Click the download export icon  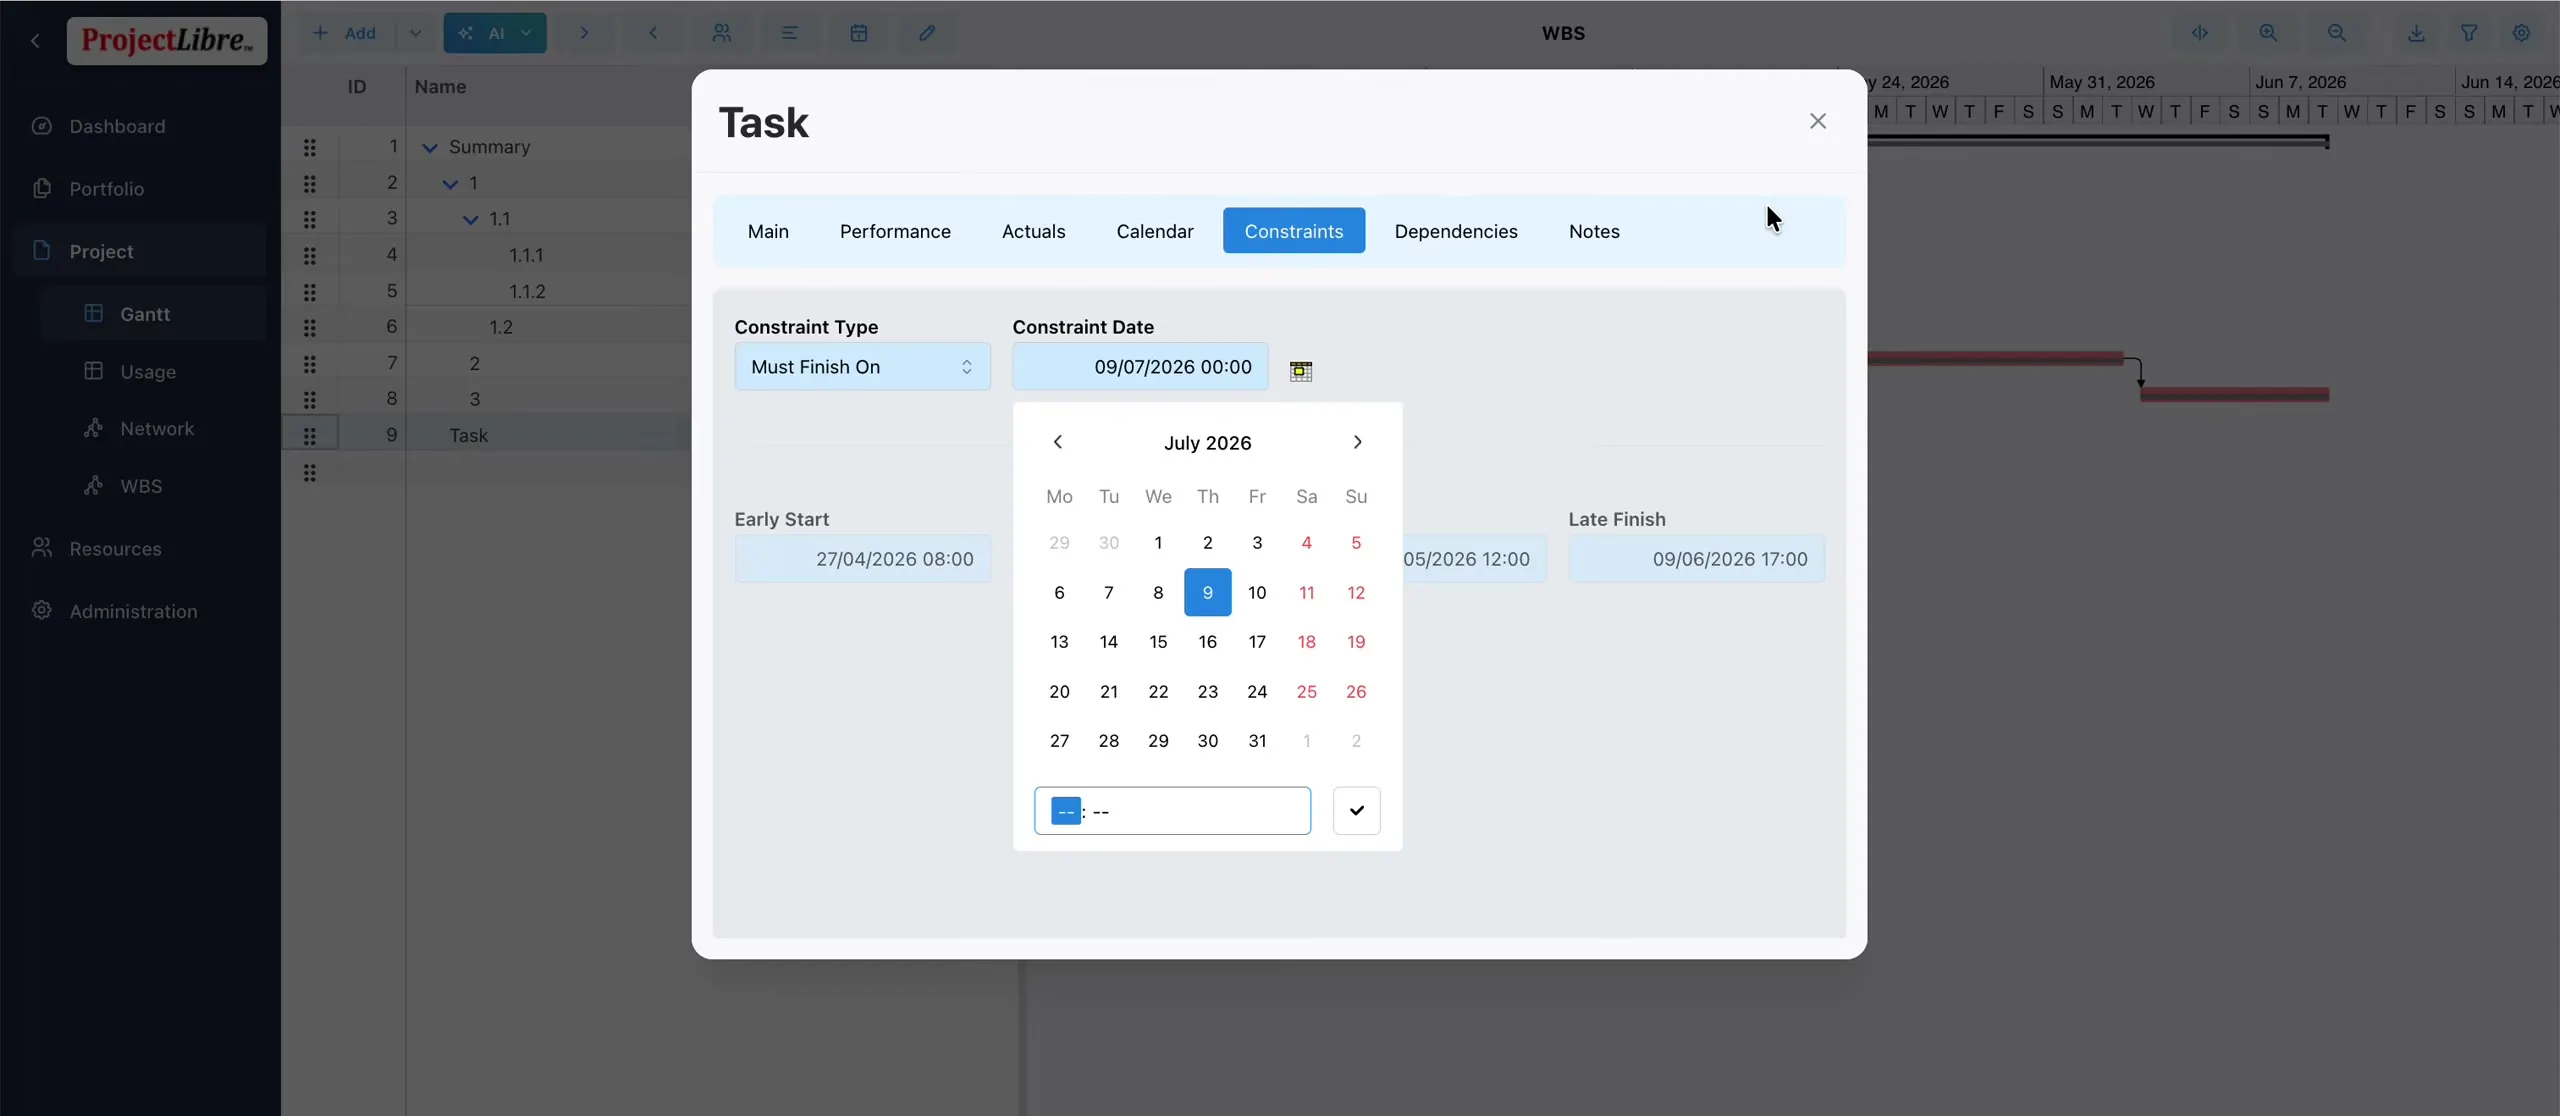pos(2416,33)
